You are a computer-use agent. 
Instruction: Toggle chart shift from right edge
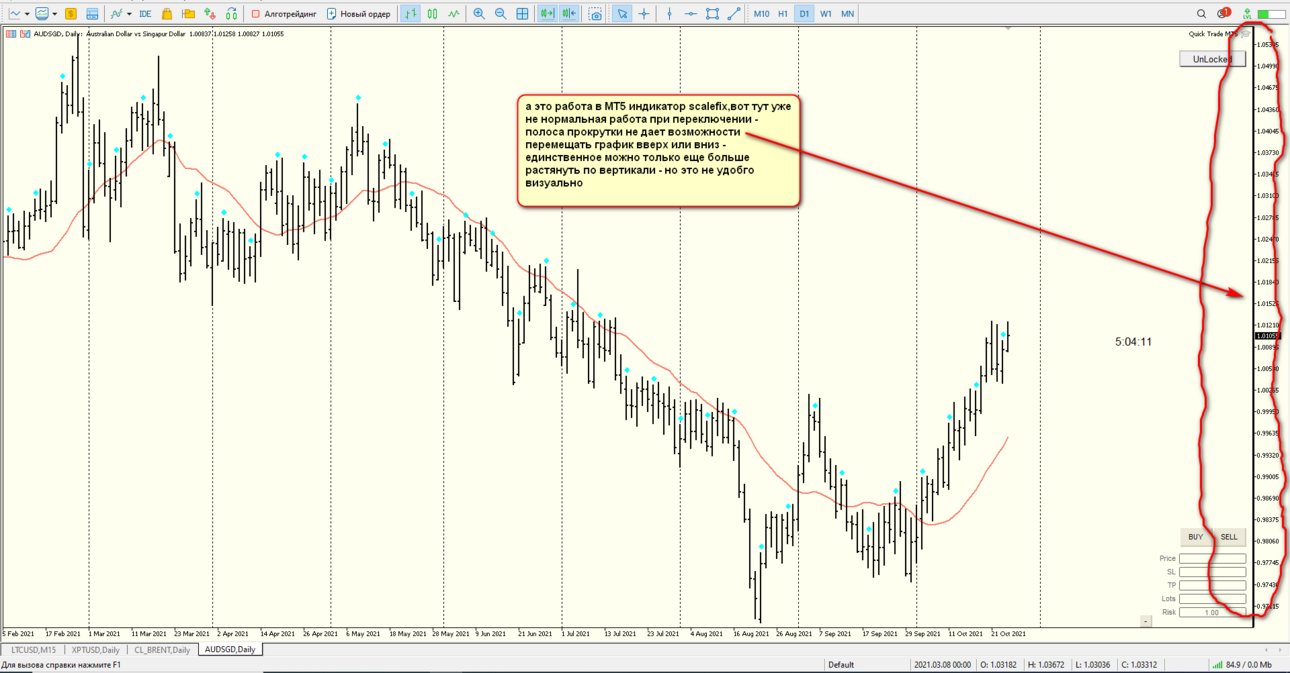click(x=569, y=14)
